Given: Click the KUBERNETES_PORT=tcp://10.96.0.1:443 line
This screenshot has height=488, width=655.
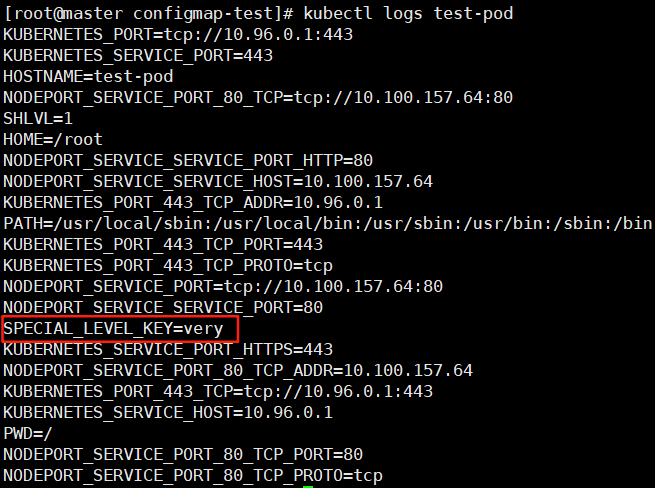Looking at the screenshot, I should click(x=178, y=35).
